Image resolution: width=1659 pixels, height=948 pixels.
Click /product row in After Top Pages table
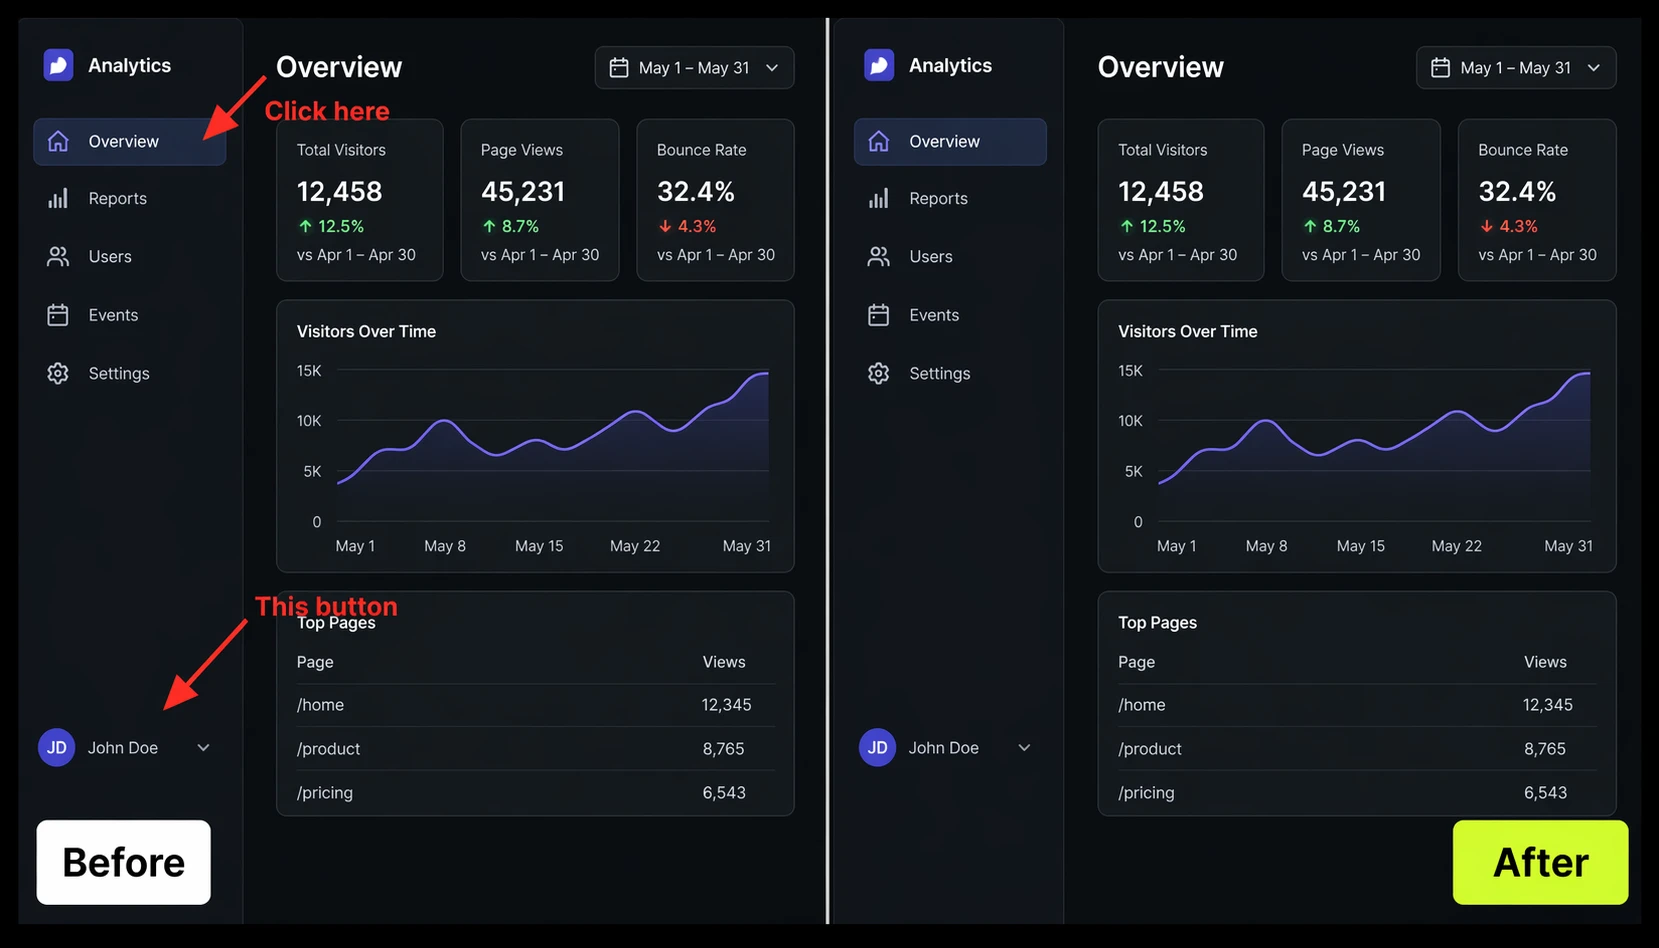[1357, 748]
